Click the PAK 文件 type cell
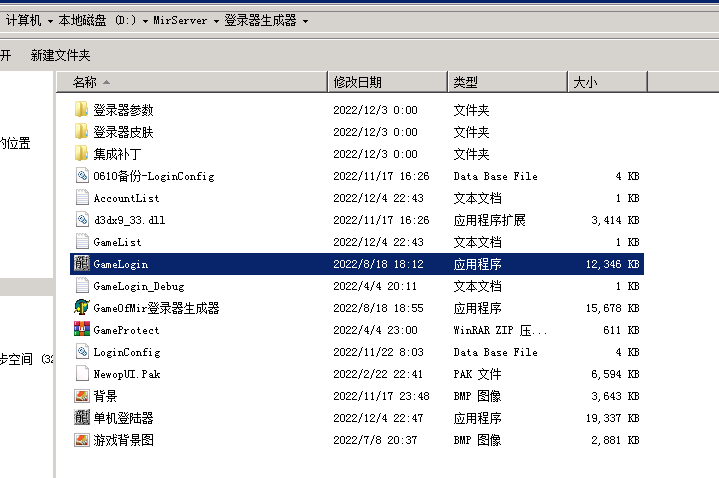This screenshot has width=719, height=478. (477, 374)
